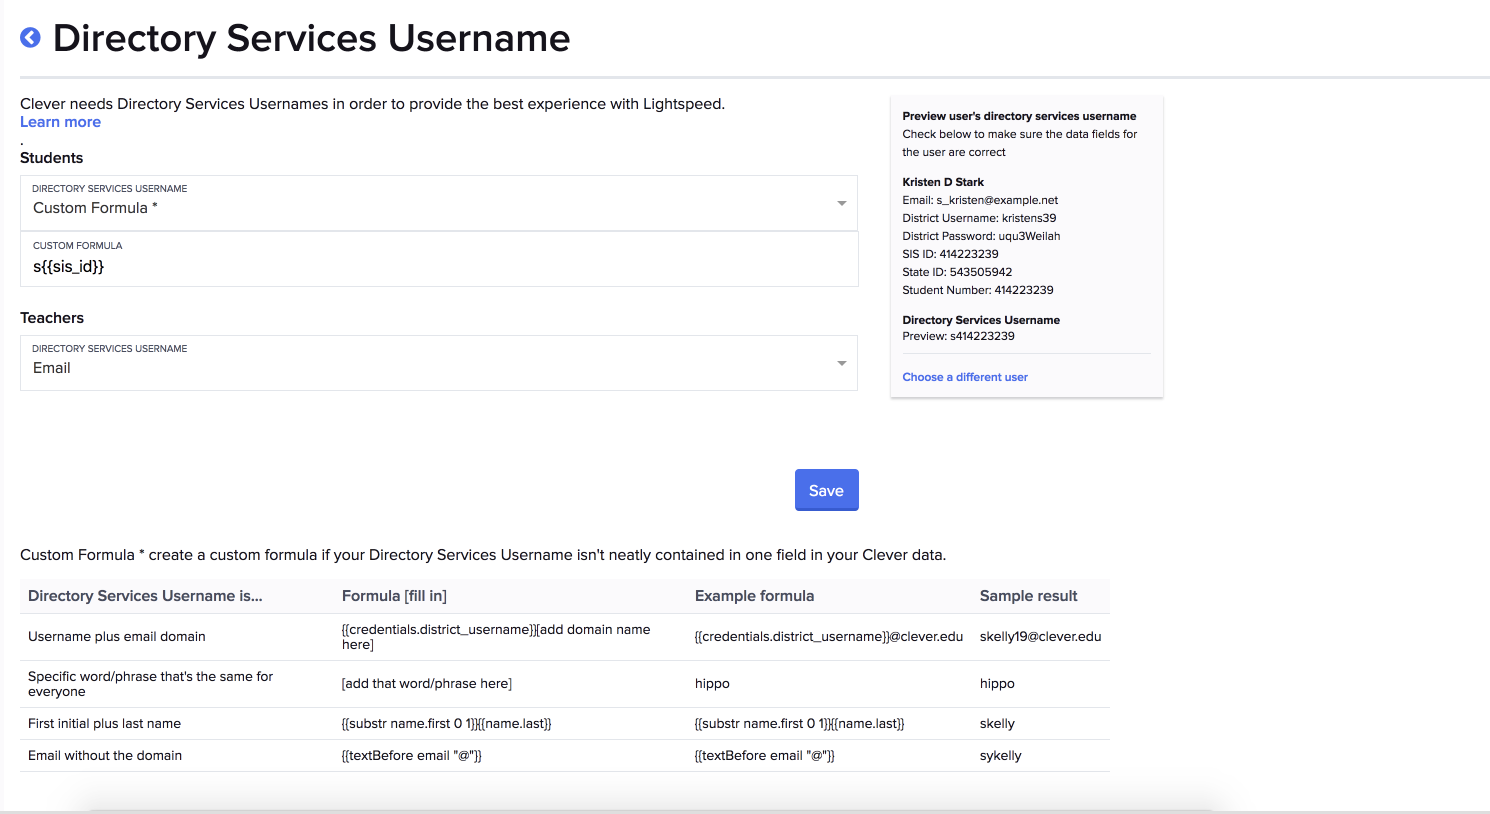Click the Teachers dropdown arrow chevron

842,363
